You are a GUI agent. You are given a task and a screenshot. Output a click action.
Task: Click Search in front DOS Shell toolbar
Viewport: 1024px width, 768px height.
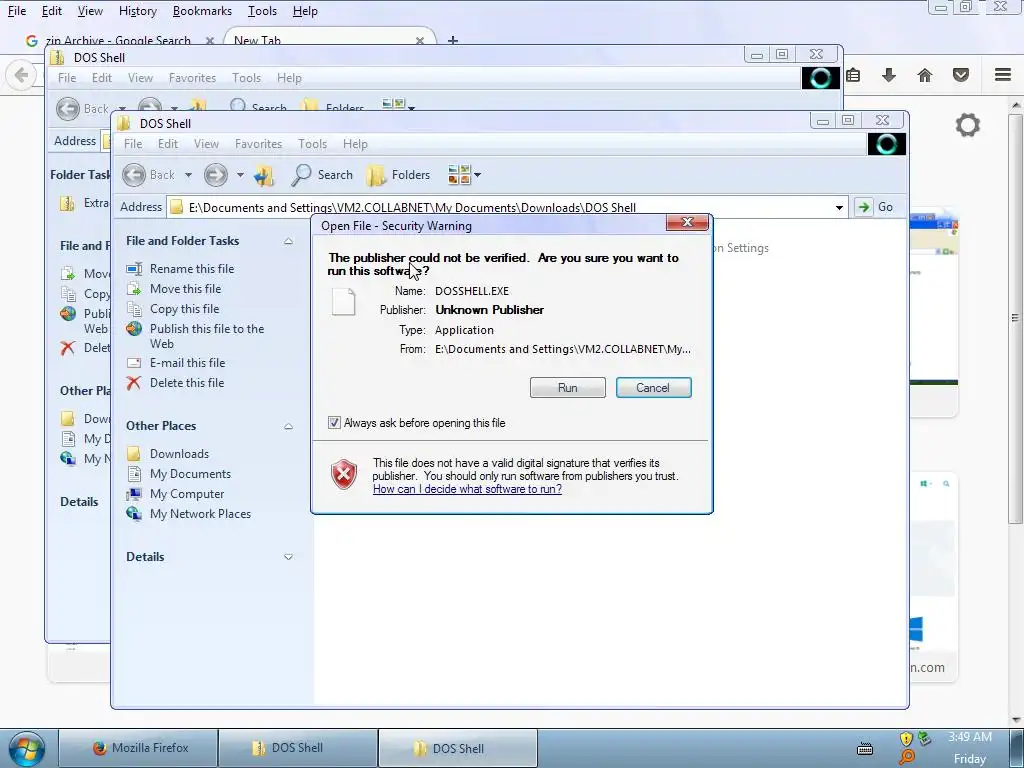(x=323, y=175)
